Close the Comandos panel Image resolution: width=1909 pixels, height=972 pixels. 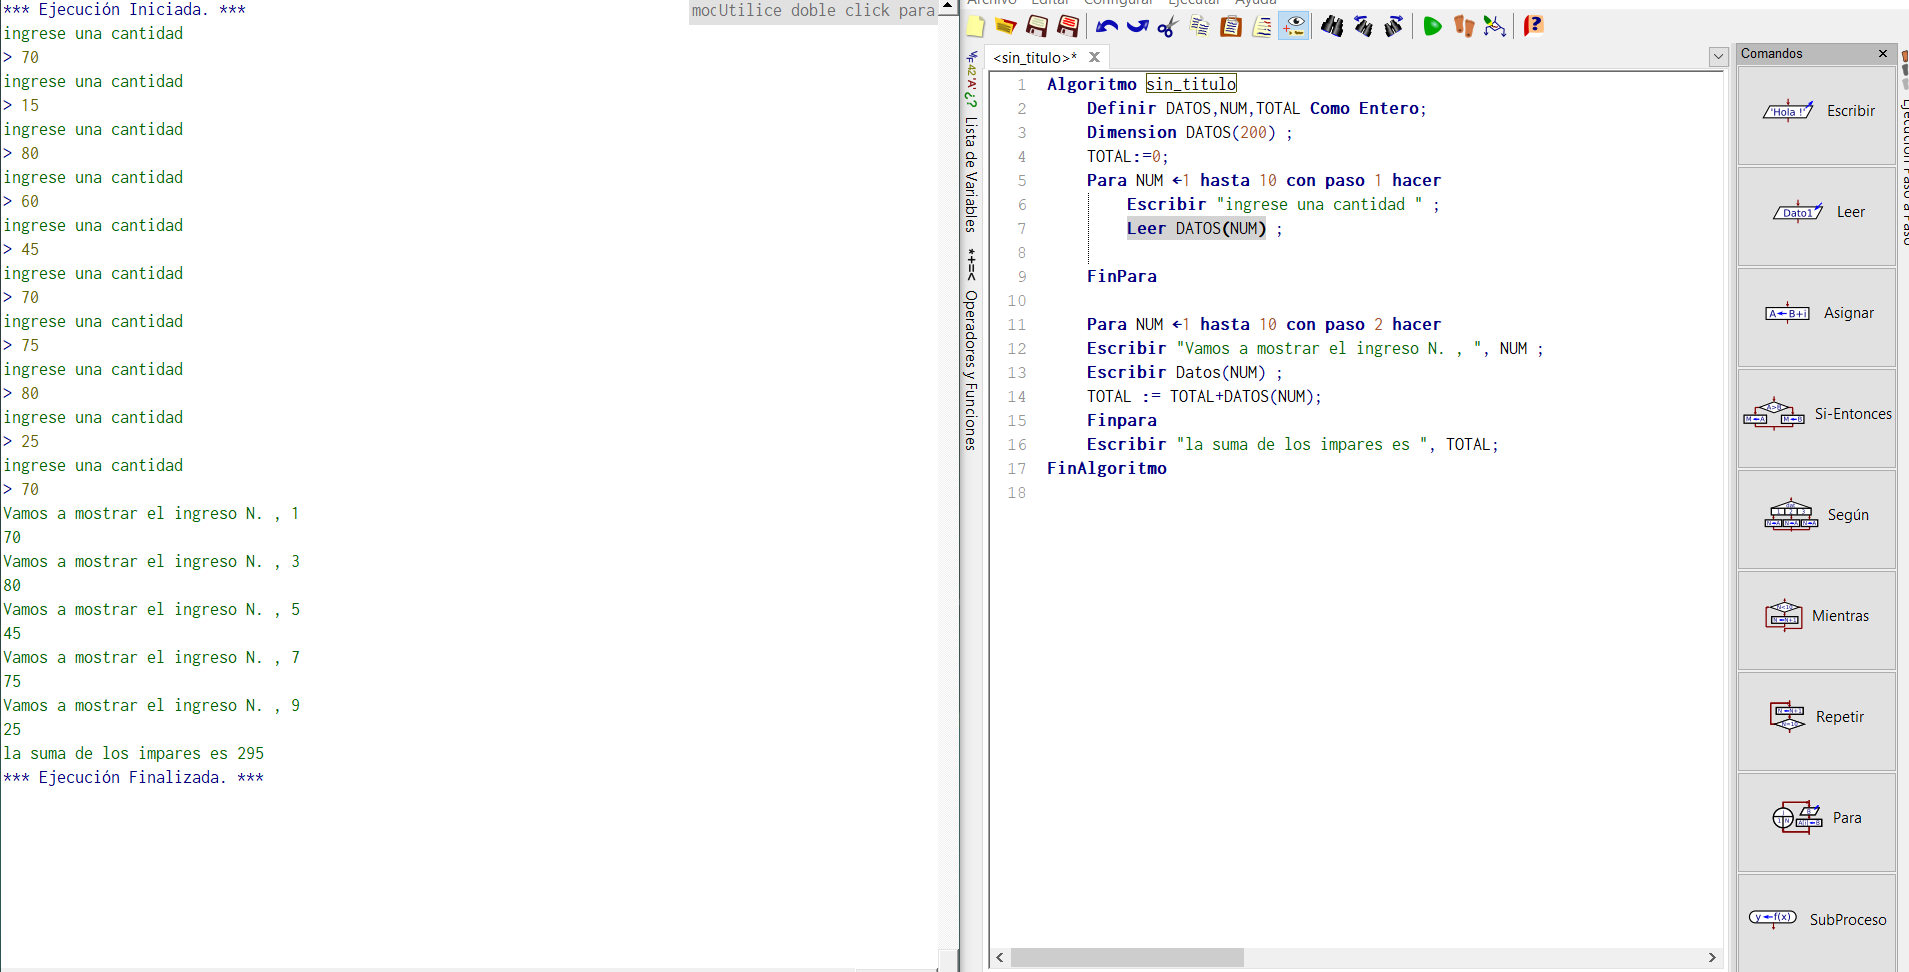pyautogui.click(x=1883, y=54)
